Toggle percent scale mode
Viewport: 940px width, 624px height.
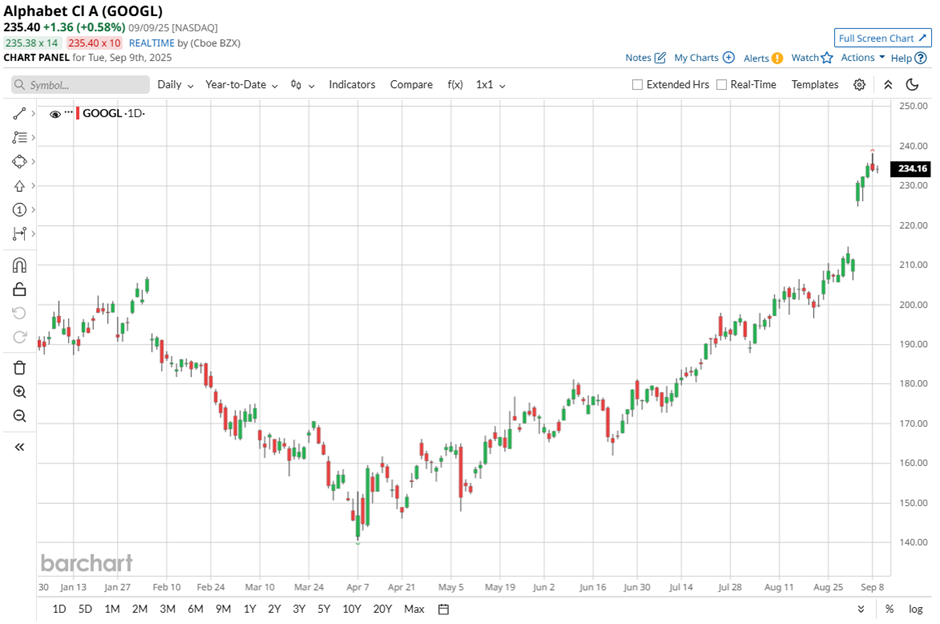pyautogui.click(x=890, y=609)
